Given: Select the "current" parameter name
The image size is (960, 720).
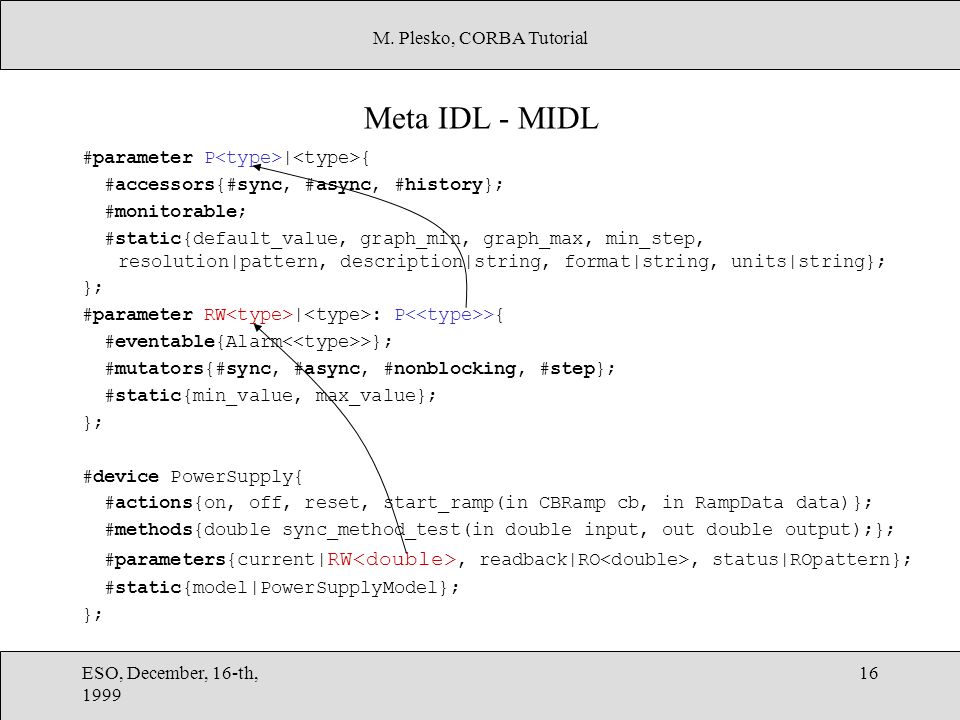Looking at the screenshot, I should click(x=276, y=560).
